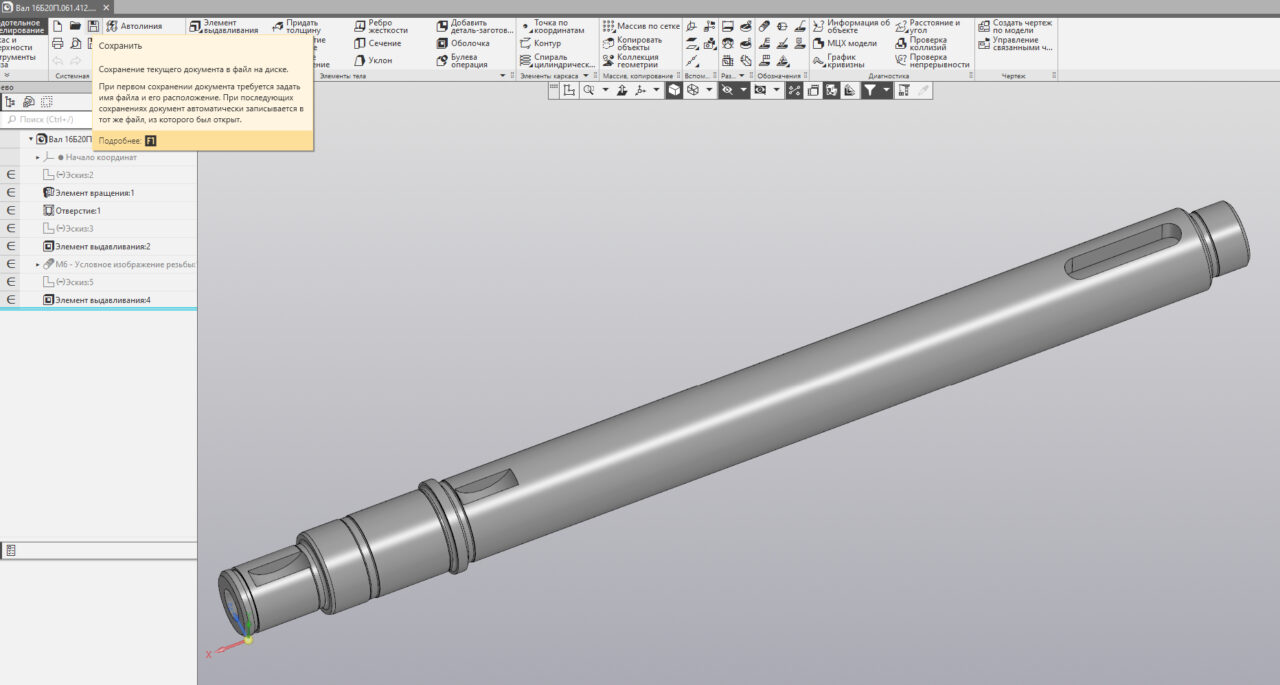The image size is (1280, 685).
Task: Click Проверка непрерывности
Action: (x=932, y=60)
